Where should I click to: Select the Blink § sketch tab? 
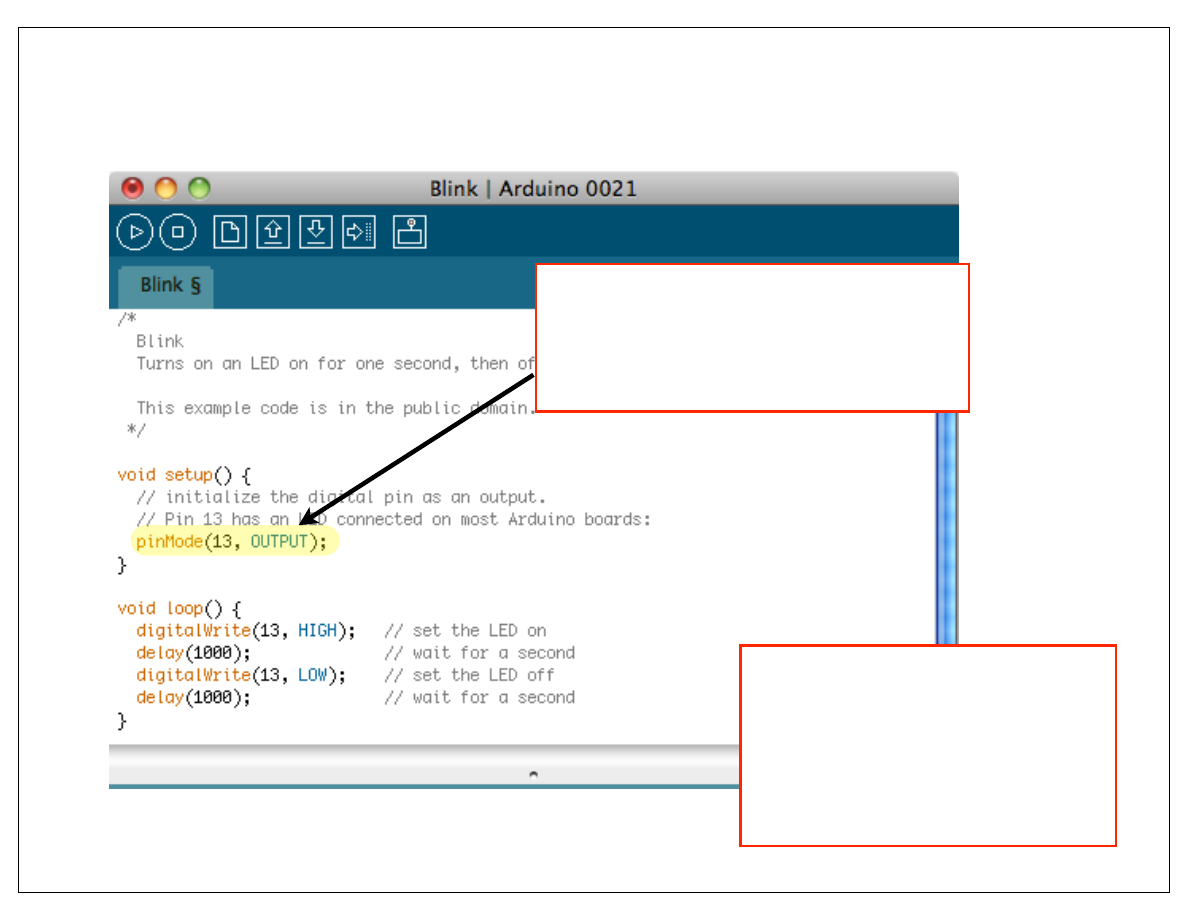169,286
